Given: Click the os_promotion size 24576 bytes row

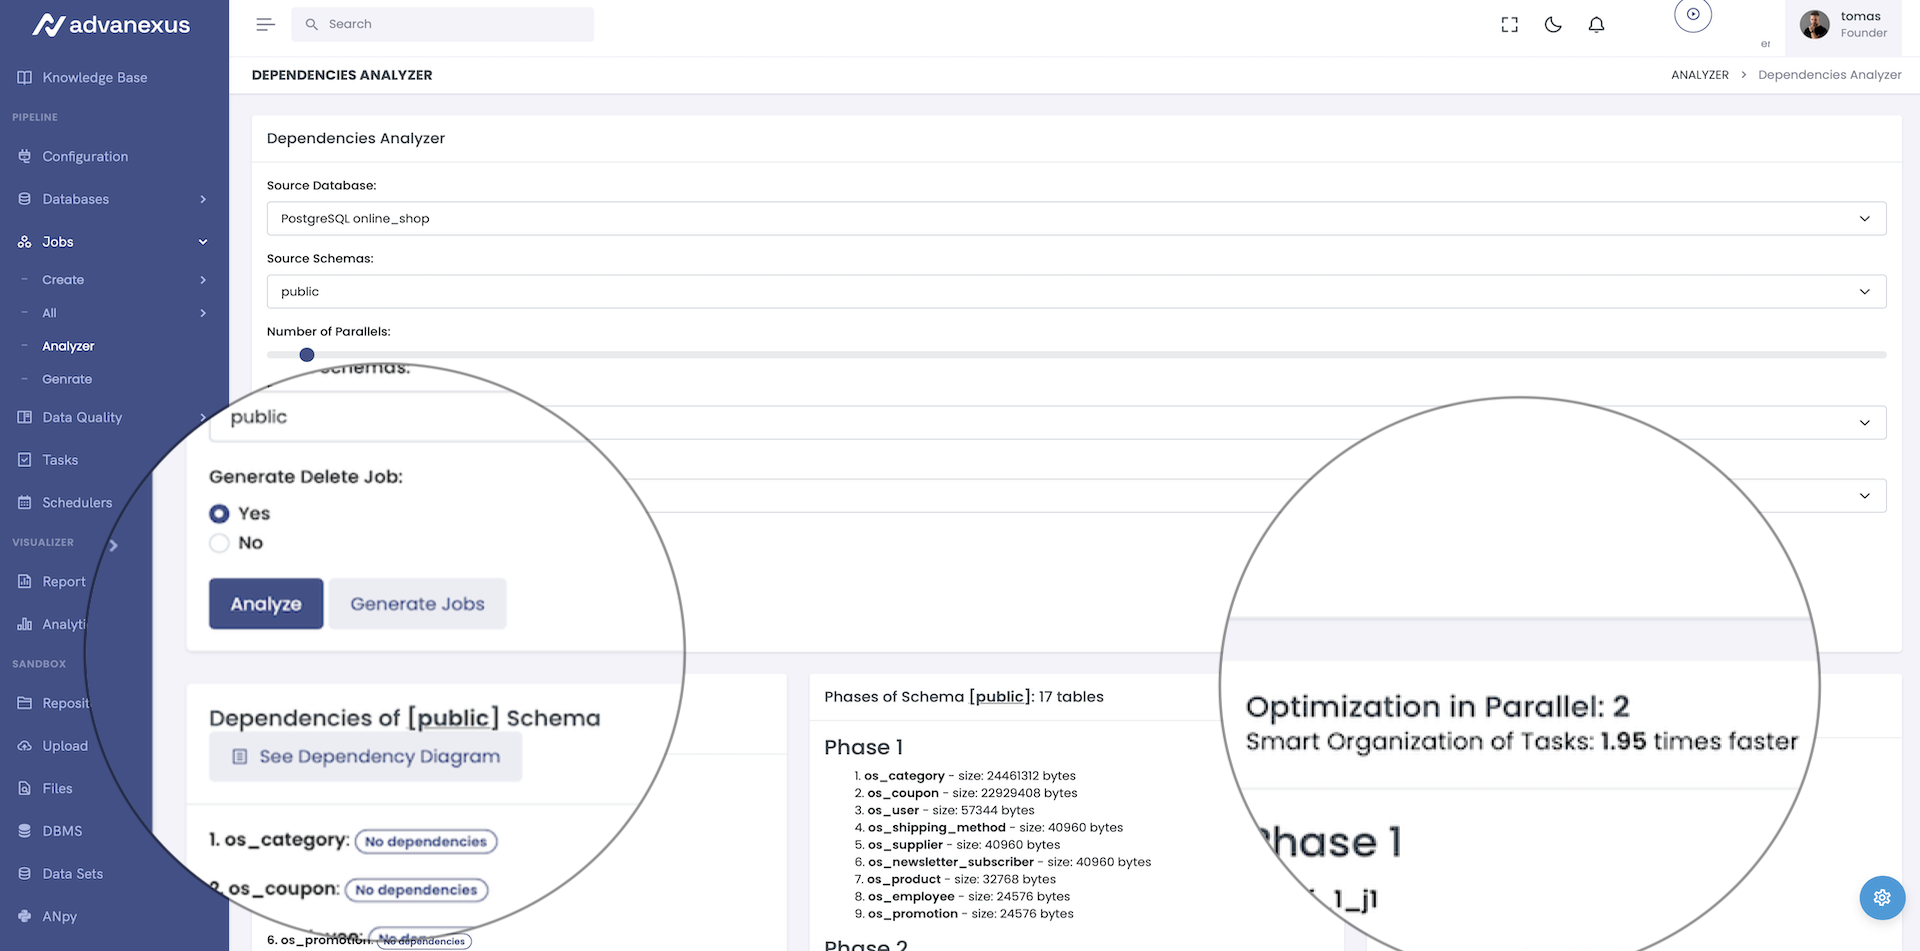Looking at the screenshot, I should [970, 914].
